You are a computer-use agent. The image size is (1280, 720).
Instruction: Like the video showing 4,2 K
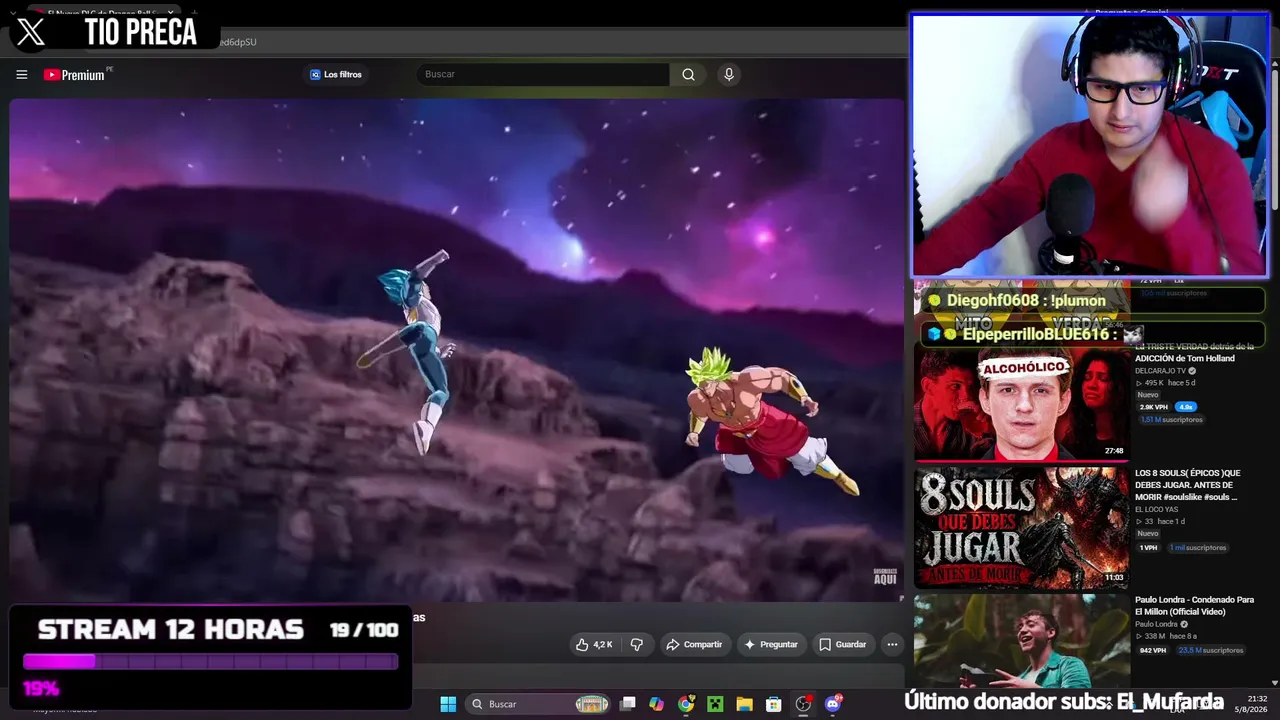click(595, 645)
